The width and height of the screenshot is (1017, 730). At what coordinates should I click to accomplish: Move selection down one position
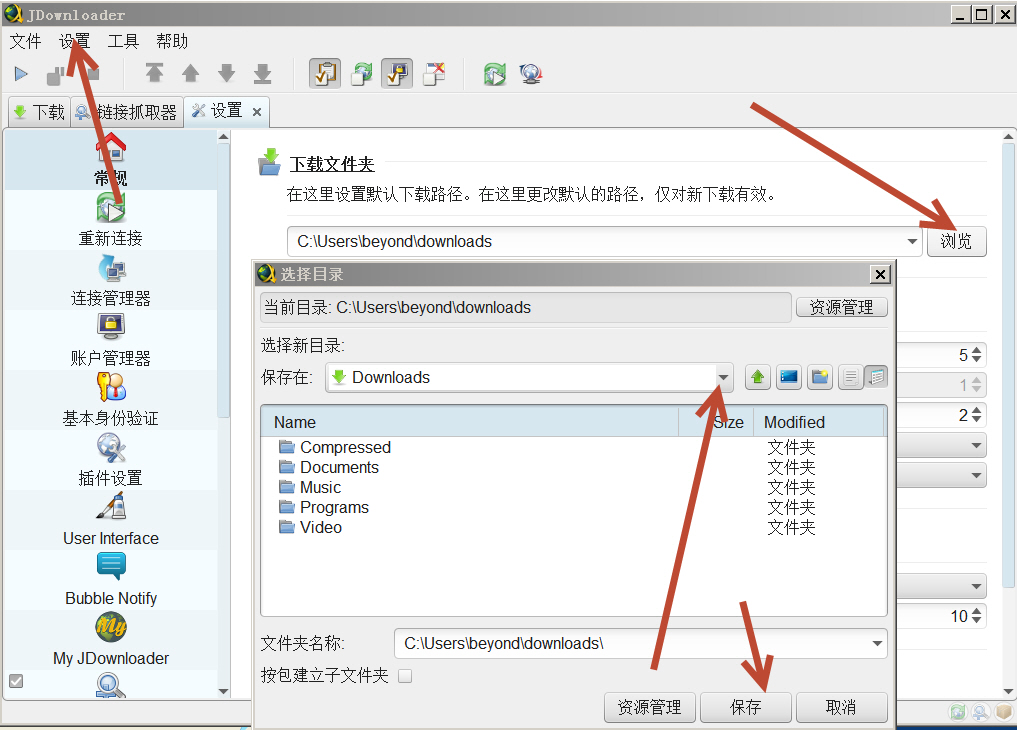pos(226,73)
